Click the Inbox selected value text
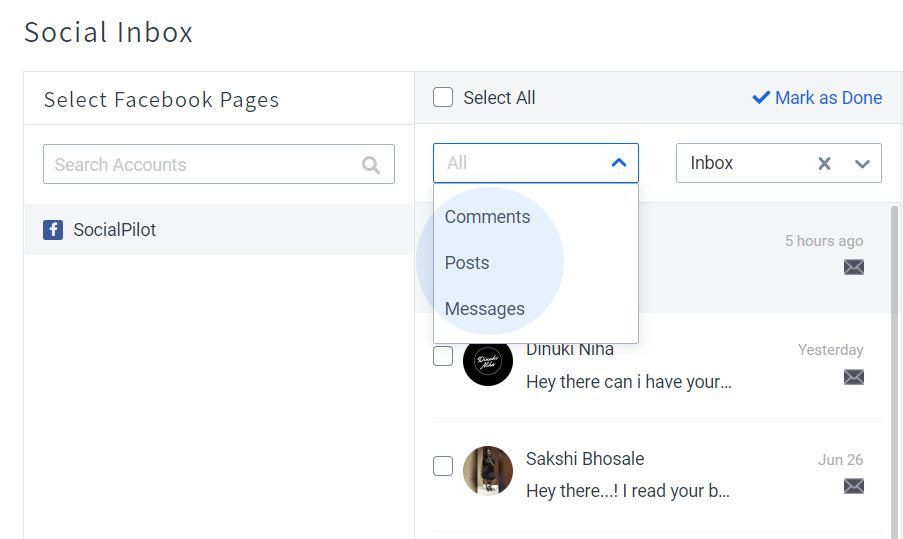This screenshot has height=539, width=903. [x=712, y=163]
